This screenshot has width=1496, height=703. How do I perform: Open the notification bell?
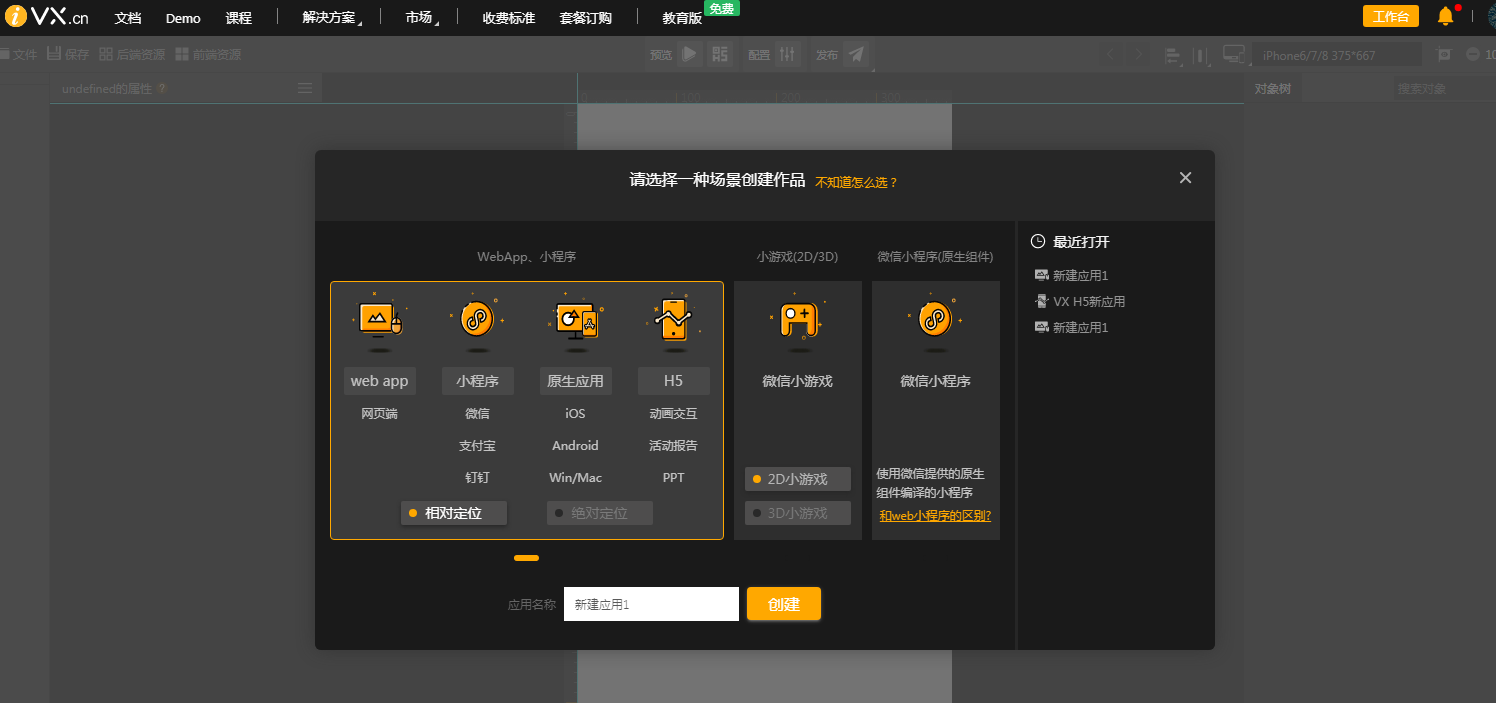(x=1445, y=17)
